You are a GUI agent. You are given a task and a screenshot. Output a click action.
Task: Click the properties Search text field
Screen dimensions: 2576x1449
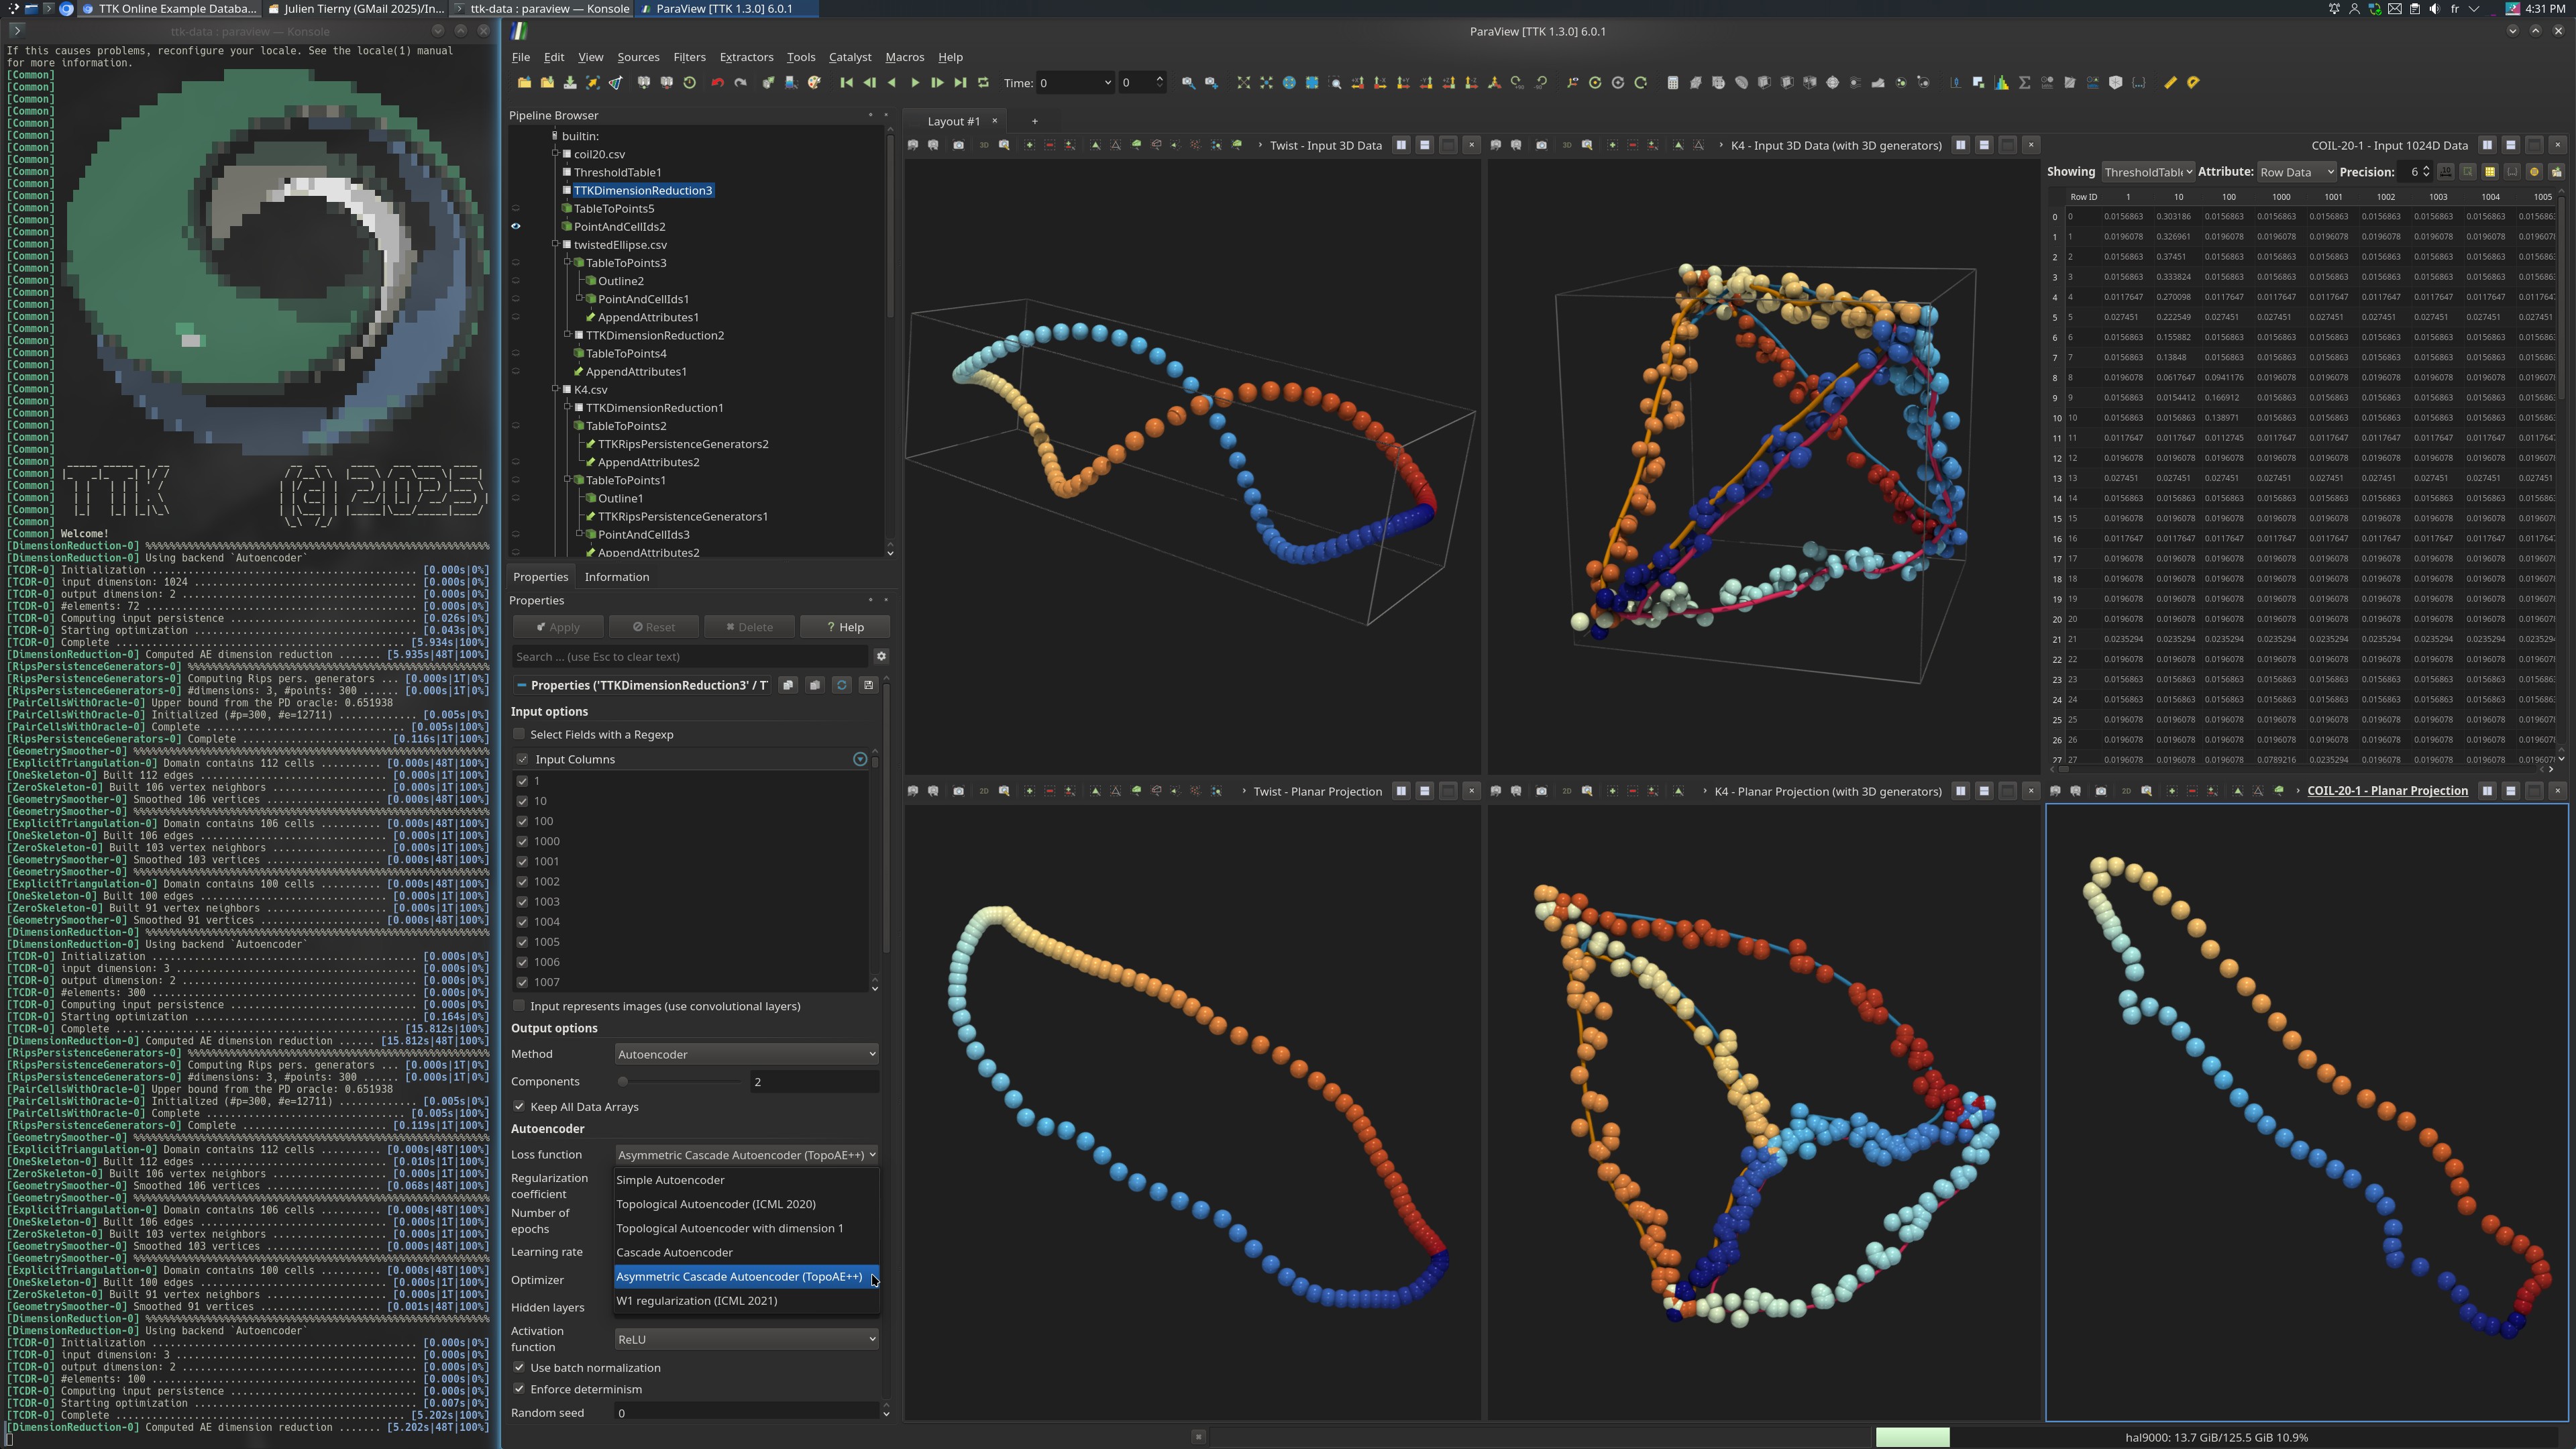pos(690,657)
